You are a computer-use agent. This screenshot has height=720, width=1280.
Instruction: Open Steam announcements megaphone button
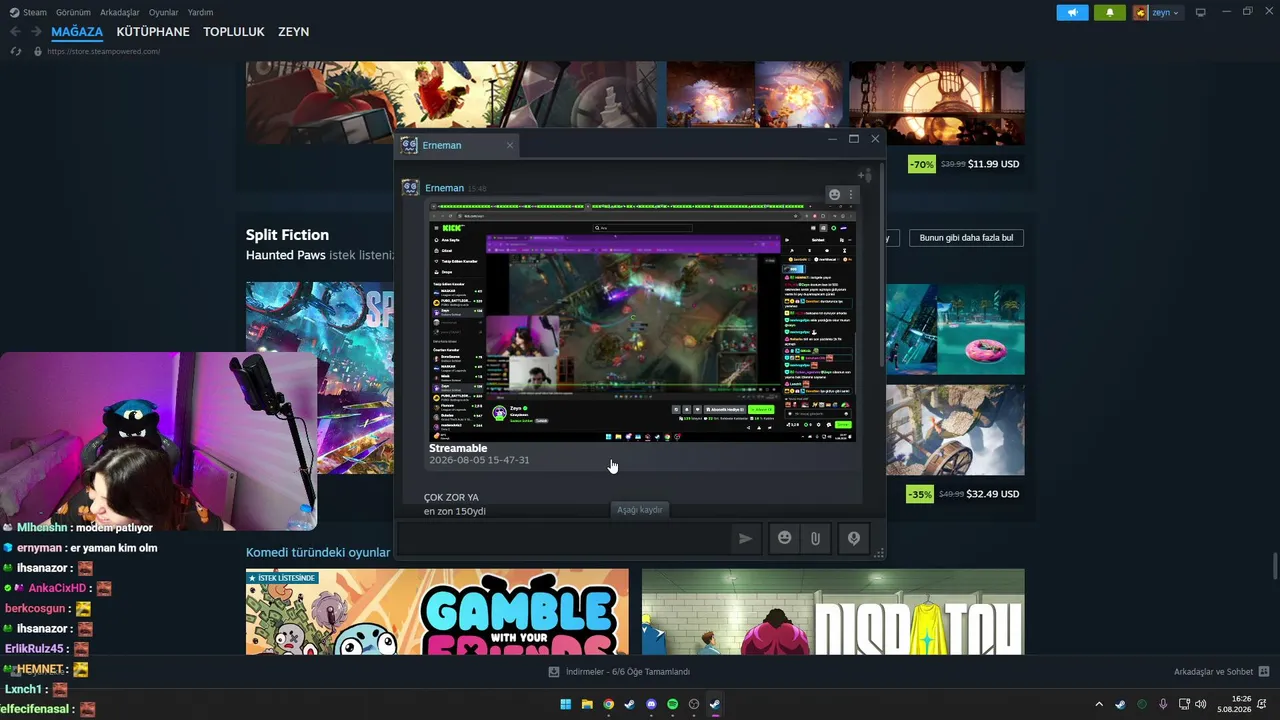(x=1072, y=13)
